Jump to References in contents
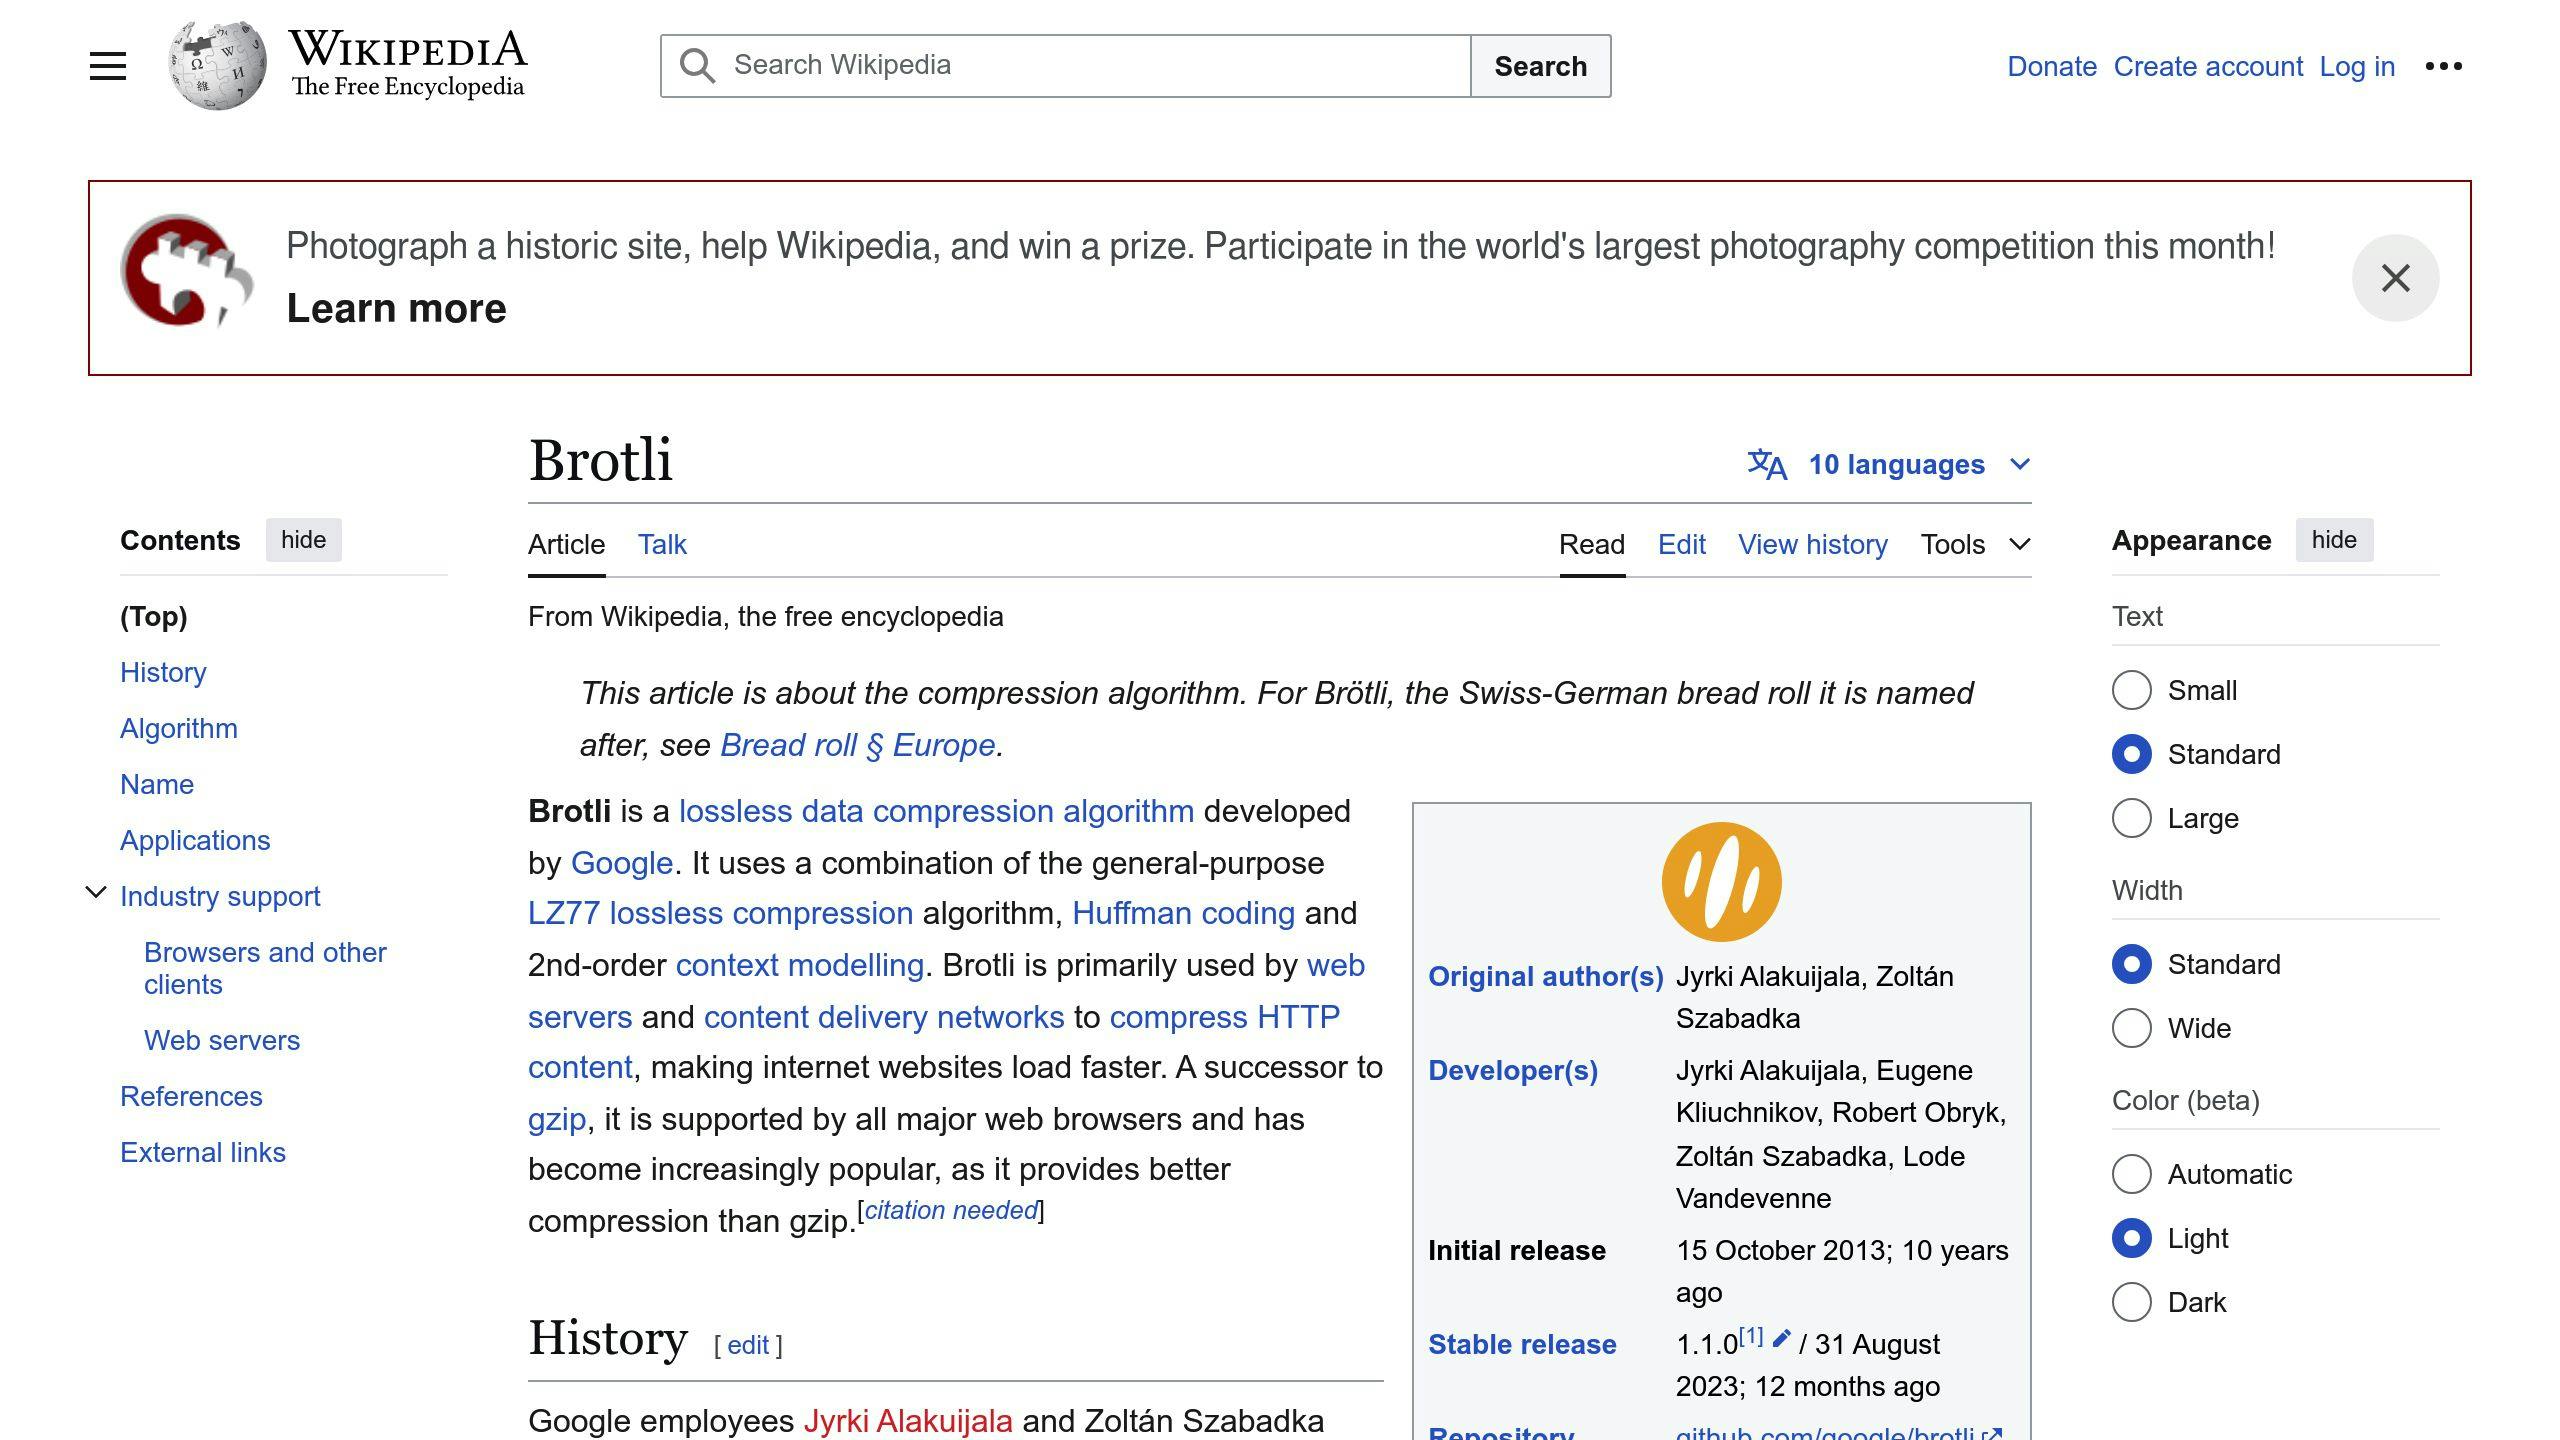 point(191,1096)
